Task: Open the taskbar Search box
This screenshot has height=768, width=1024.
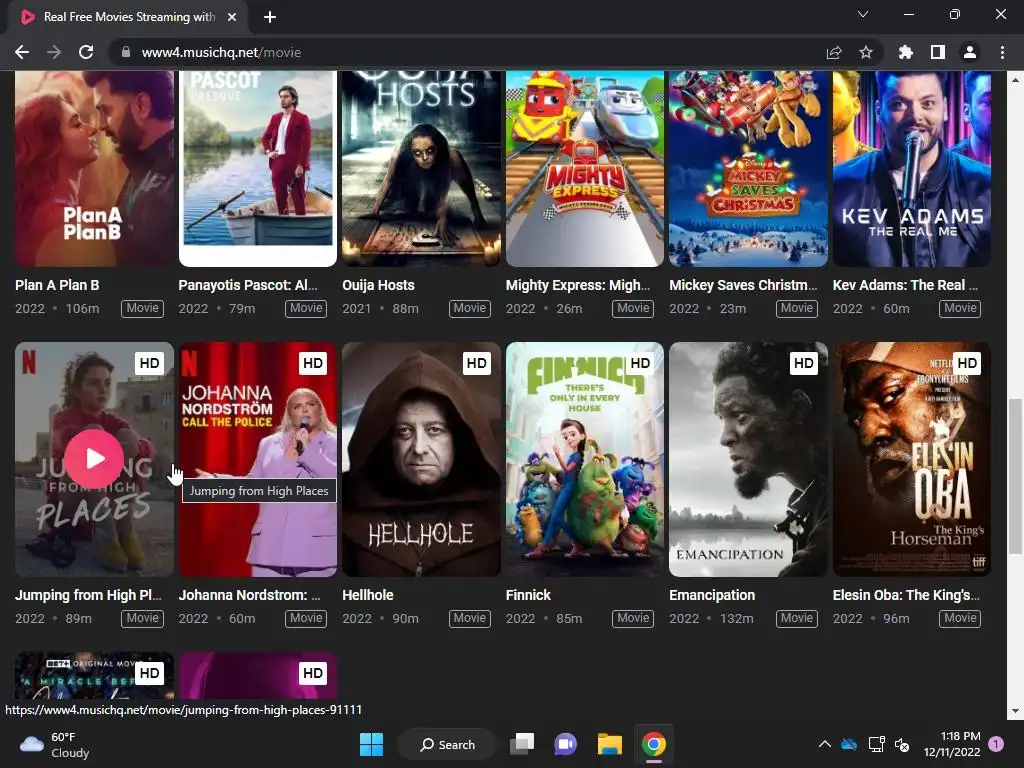Action: [x=447, y=744]
